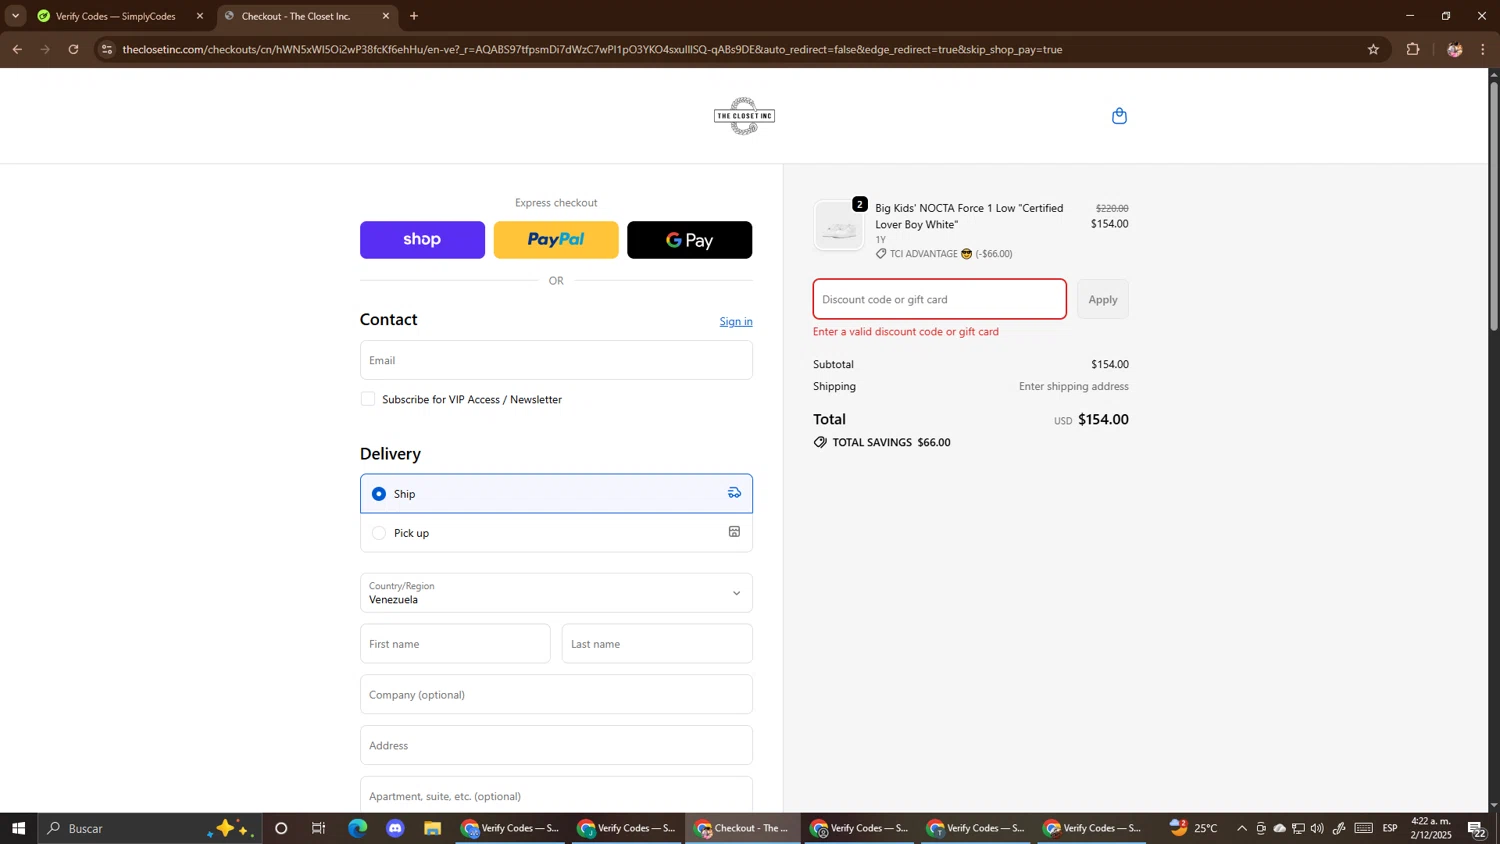The height and width of the screenshot is (844, 1500).
Task: Open Discord from taskbar
Action: pos(395,828)
